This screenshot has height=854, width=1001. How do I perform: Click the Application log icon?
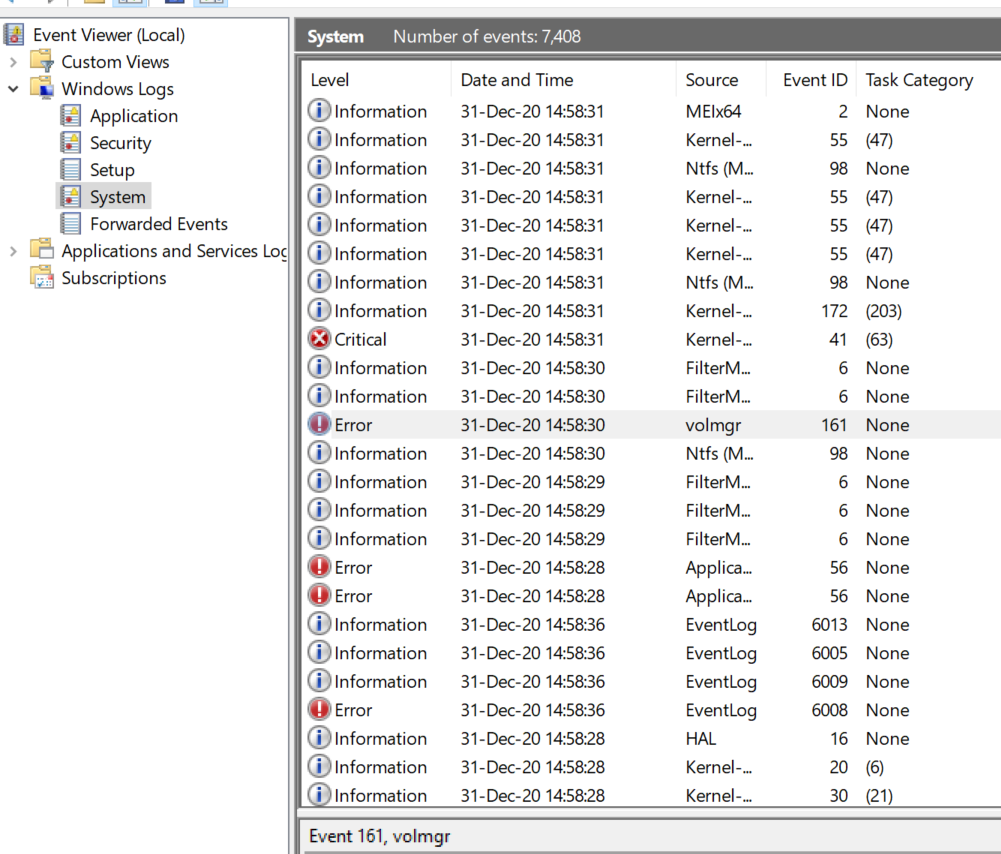coord(71,116)
